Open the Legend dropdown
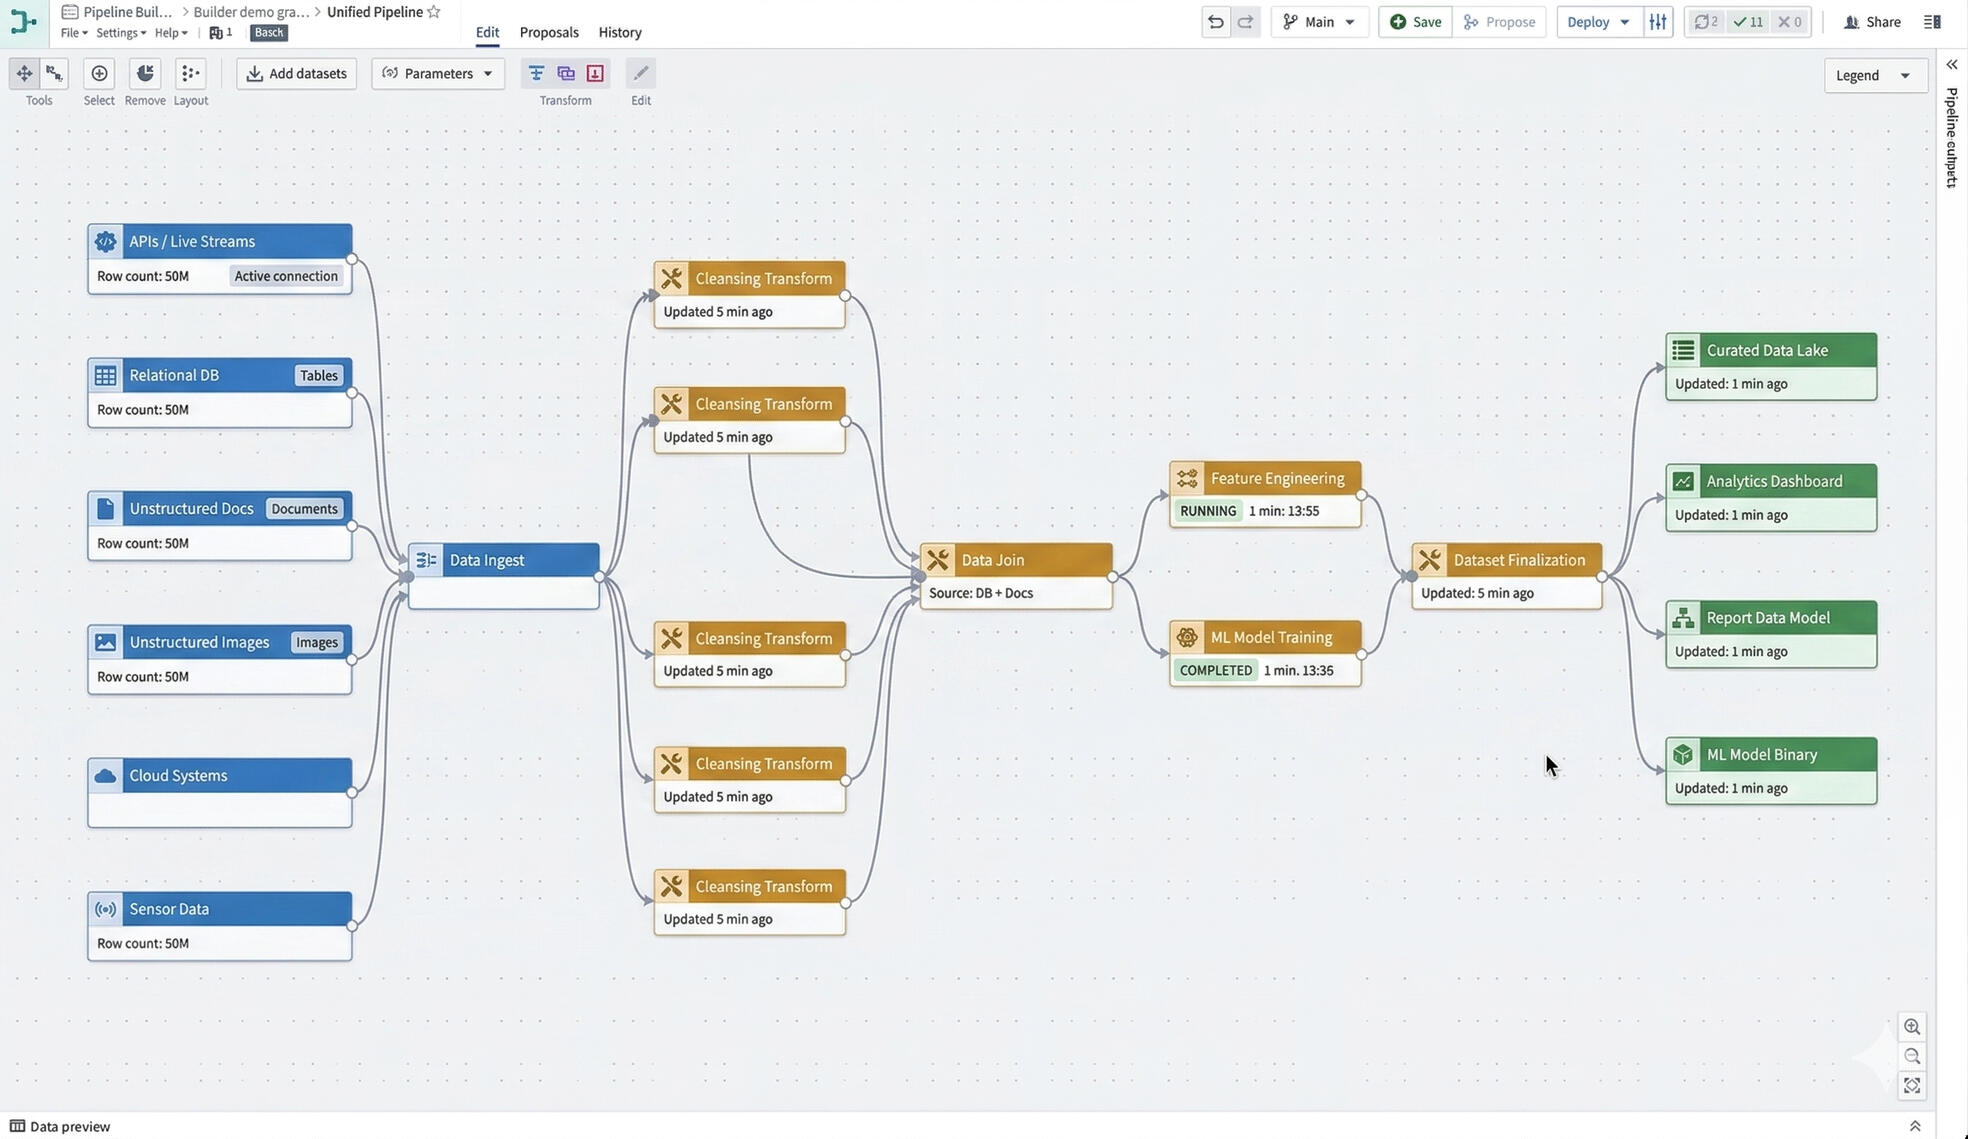 [x=1874, y=74]
